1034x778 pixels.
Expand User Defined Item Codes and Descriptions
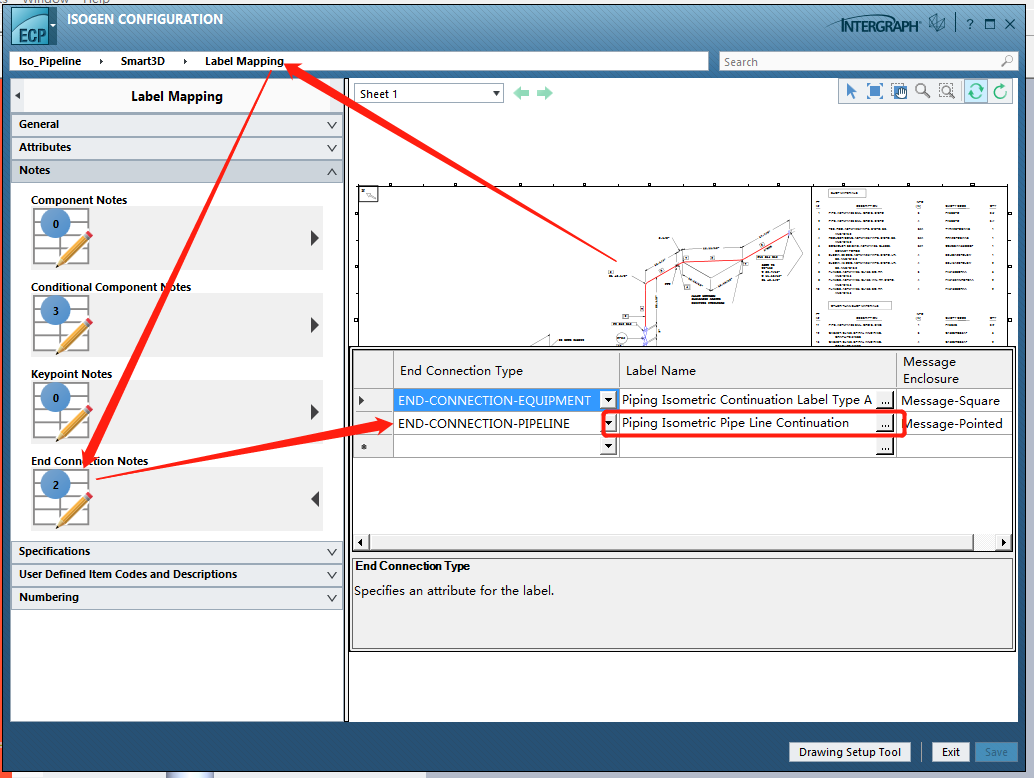click(x=177, y=575)
